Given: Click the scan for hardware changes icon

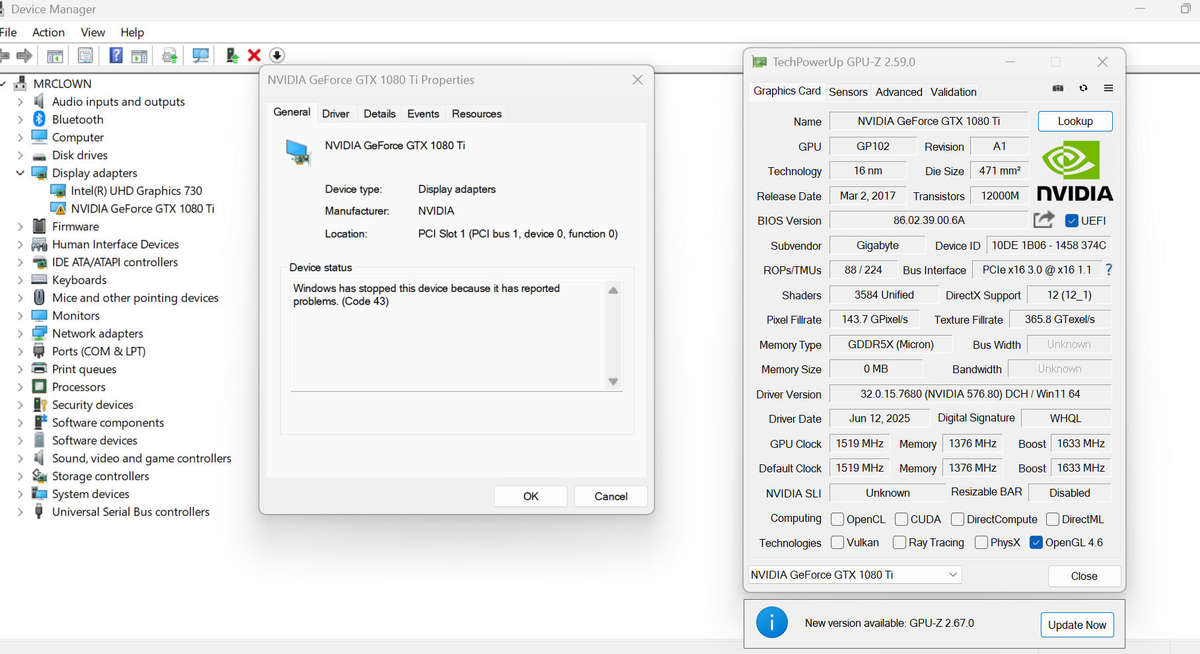Looking at the screenshot, I should (x=201, y=56).
